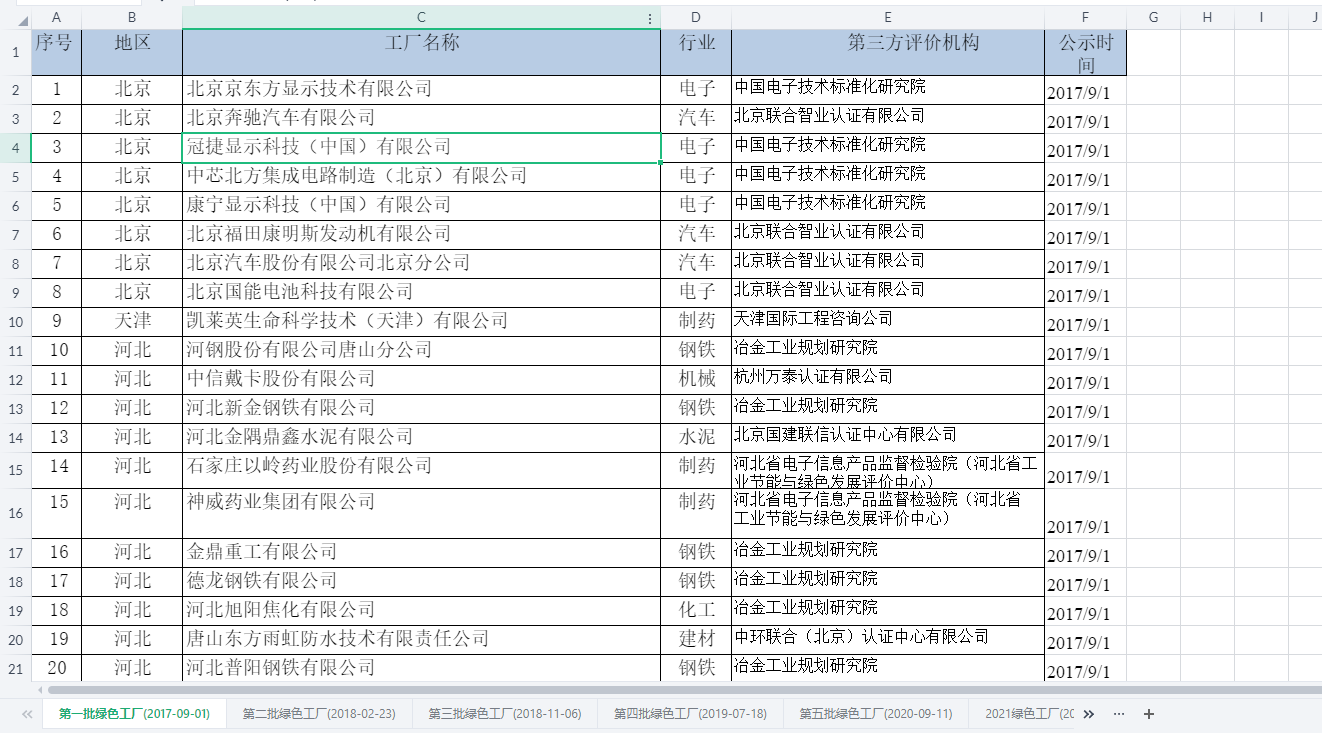
Task: Select cell 北京福田康明斯发动机有限公司
Action: (x=421, y=234)
